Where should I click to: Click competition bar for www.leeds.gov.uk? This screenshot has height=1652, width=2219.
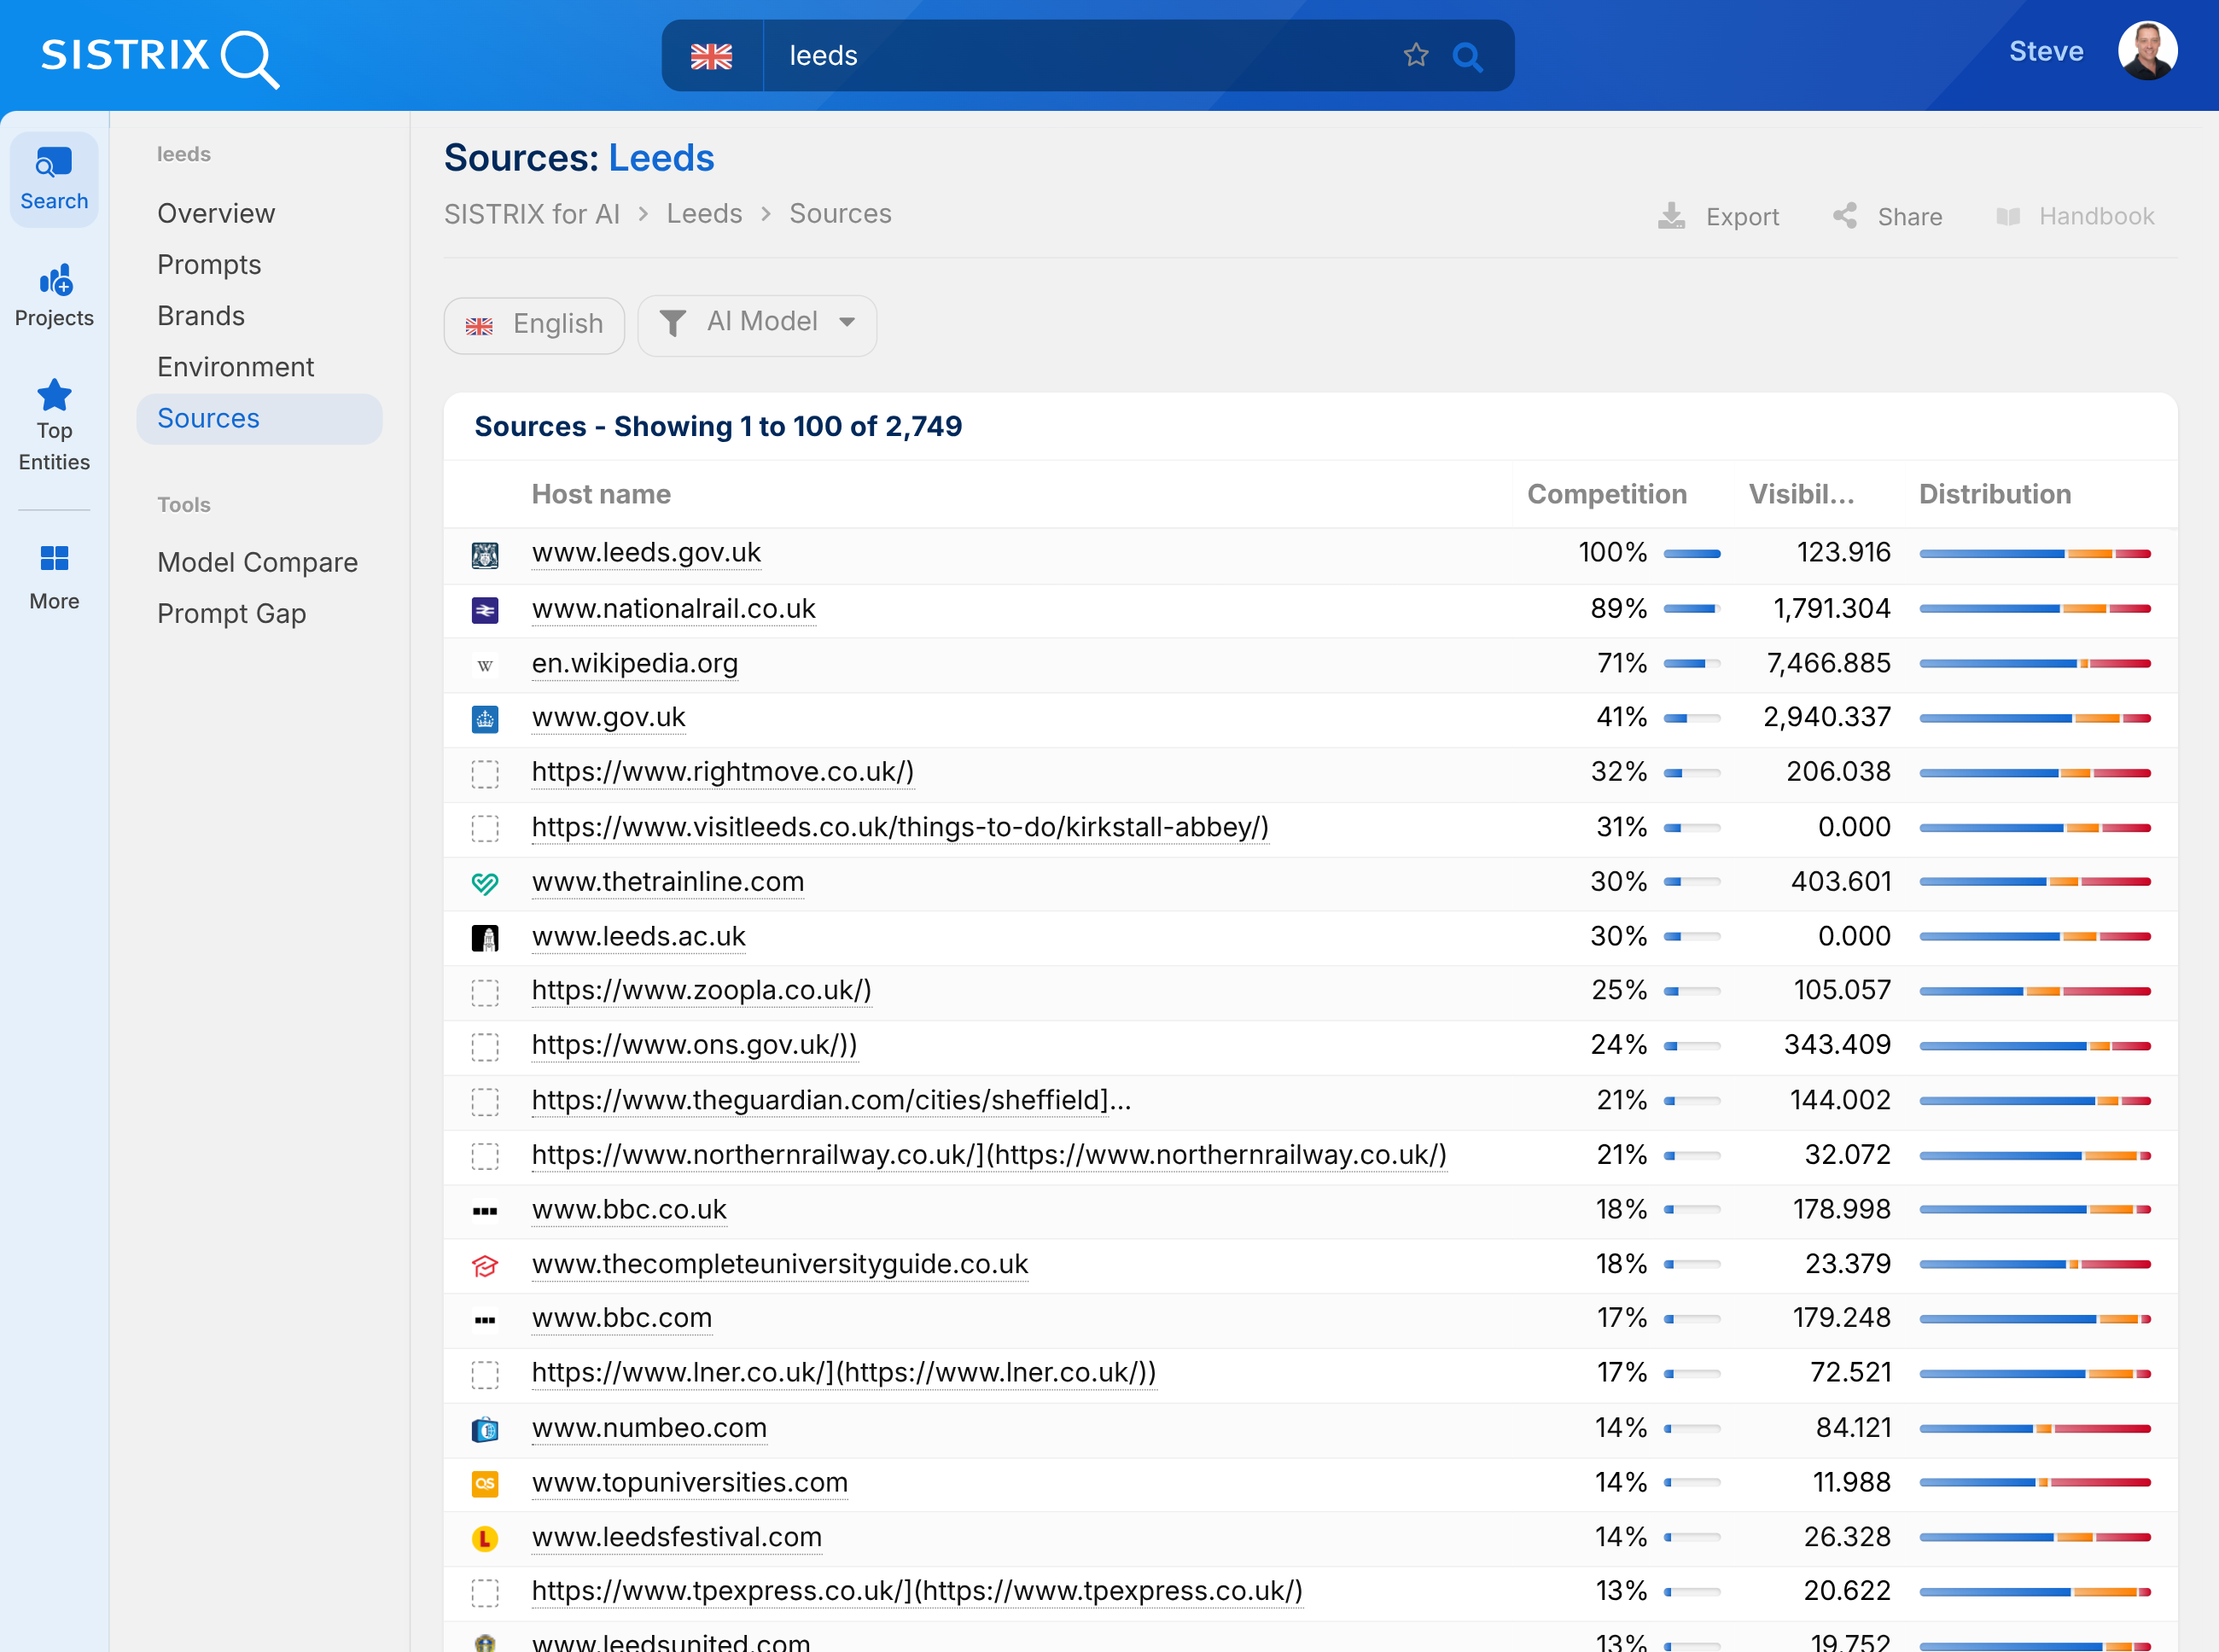point(1691,554)
